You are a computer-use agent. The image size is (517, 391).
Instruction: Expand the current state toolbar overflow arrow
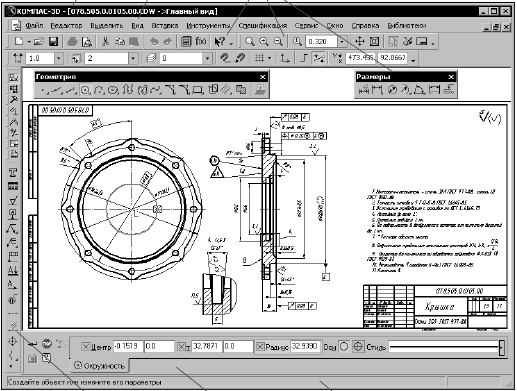point(414,60)
